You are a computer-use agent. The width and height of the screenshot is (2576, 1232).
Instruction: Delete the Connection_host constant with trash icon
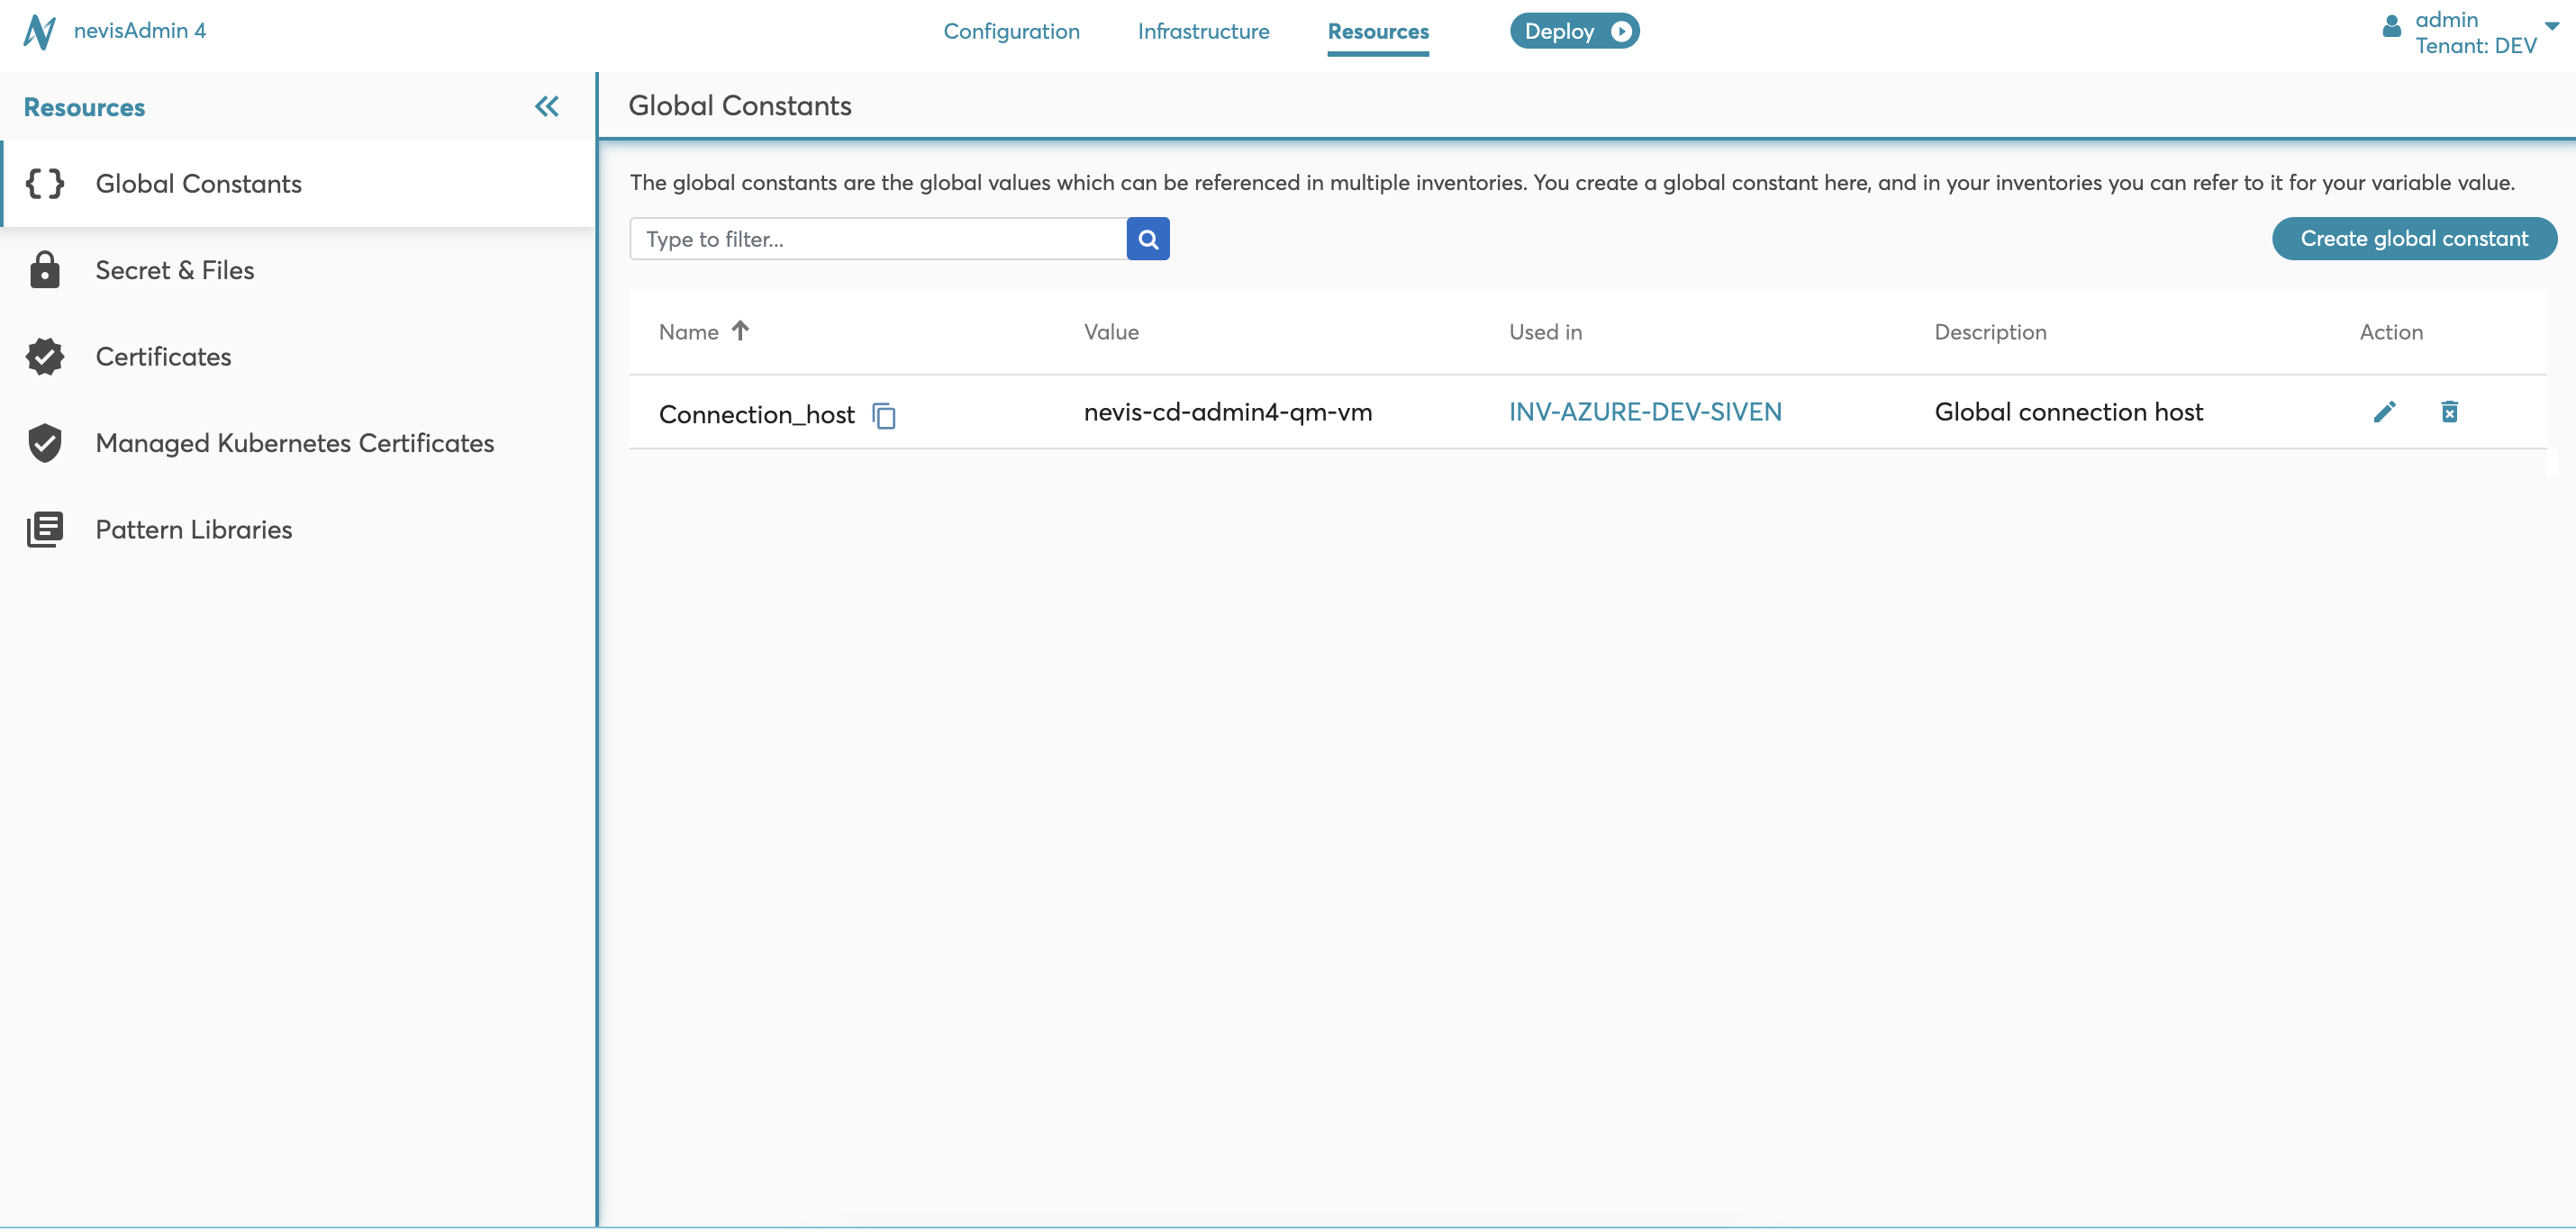[x=2449, y=412]
